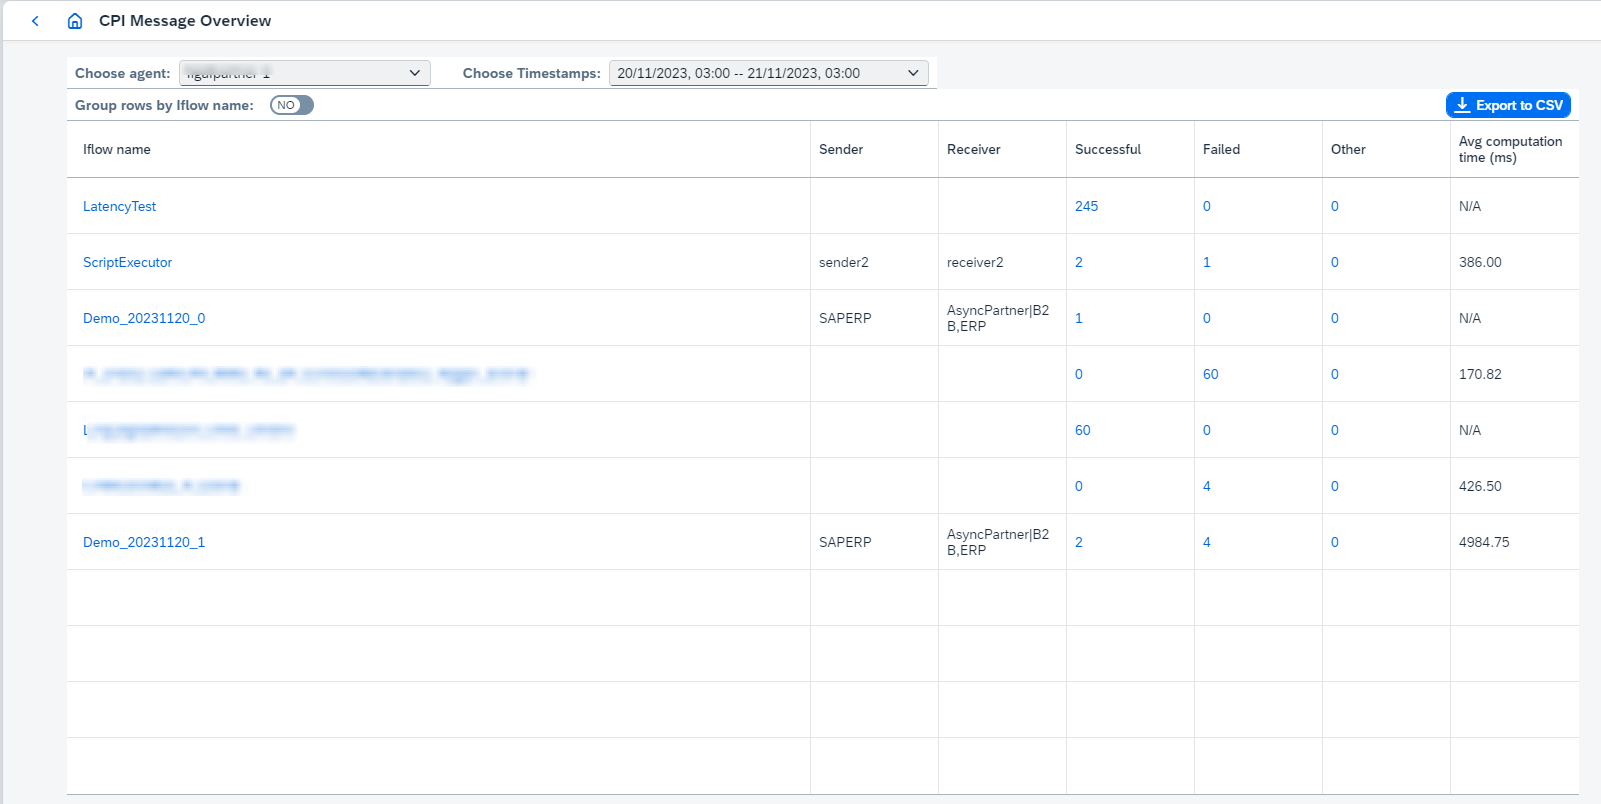Open LatencyTest iflow link
Screen dimensions: 1601x804
[119, 206]
